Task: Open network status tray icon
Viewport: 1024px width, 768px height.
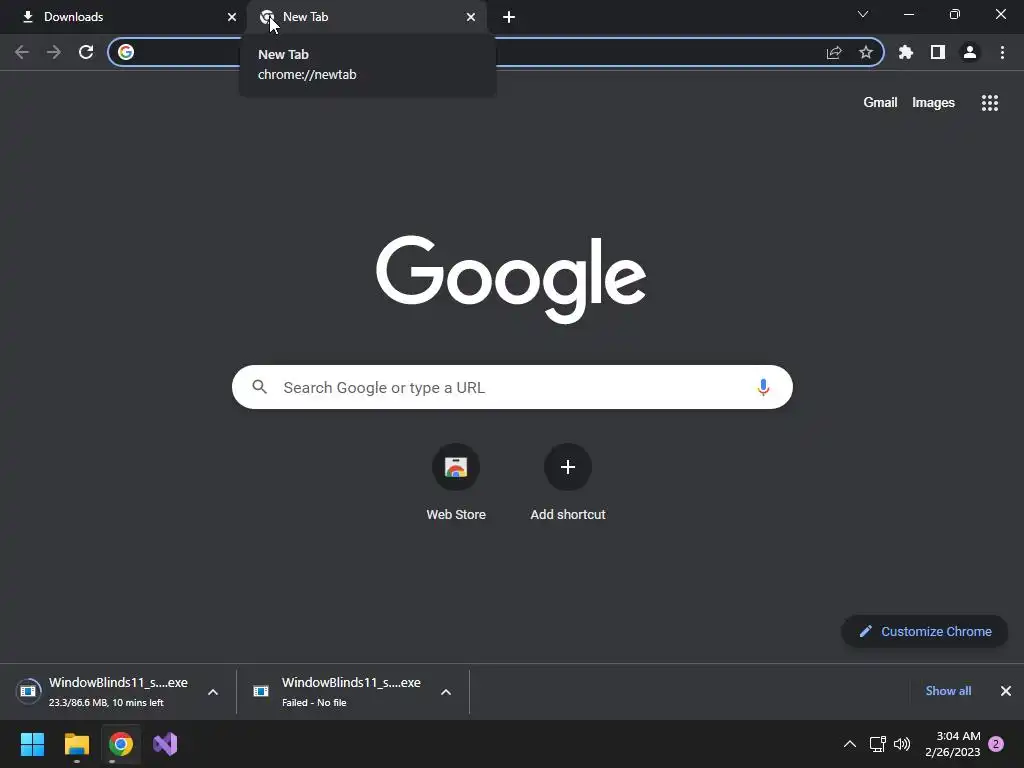Action: pos(878,744)
